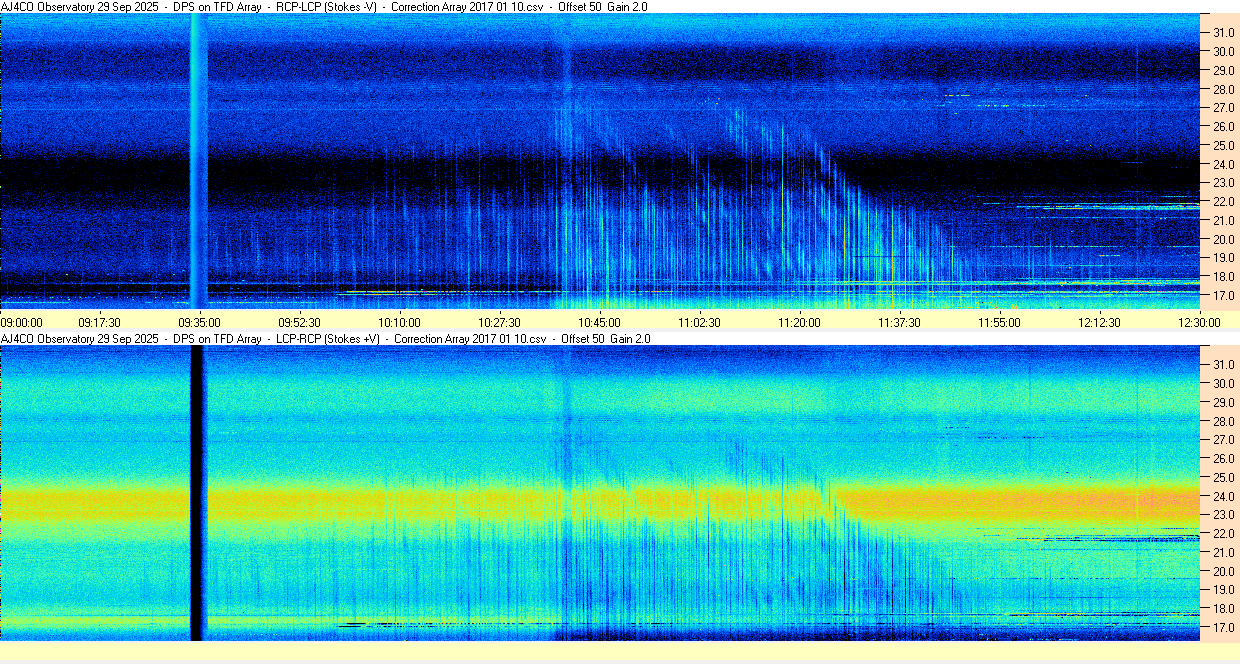Click the 28.0 frequency label in lower panel

[x=1224, y=421]
